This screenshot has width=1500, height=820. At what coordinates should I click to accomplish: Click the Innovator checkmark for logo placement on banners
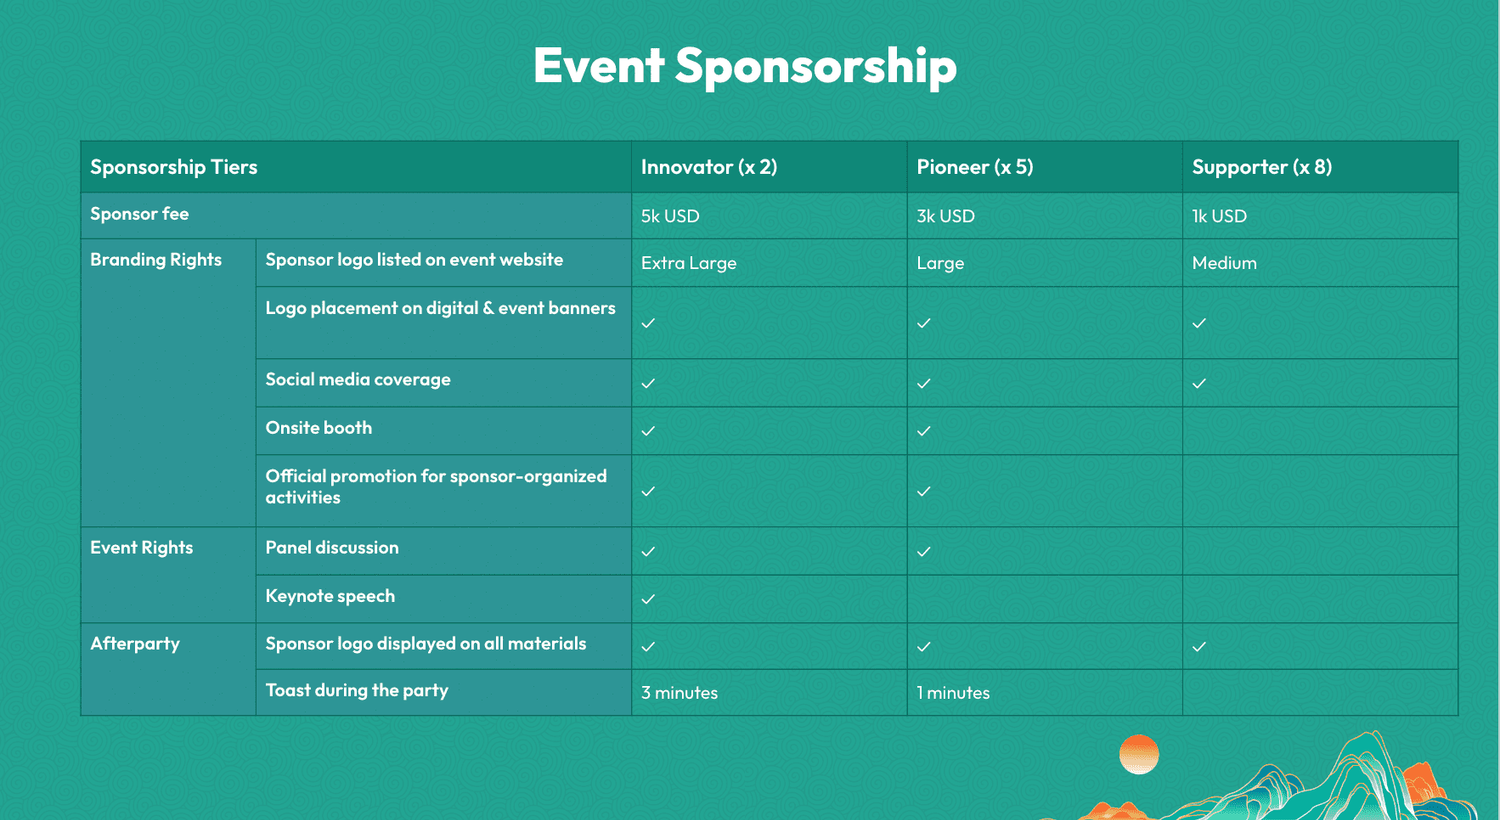[x=648, y=323]
